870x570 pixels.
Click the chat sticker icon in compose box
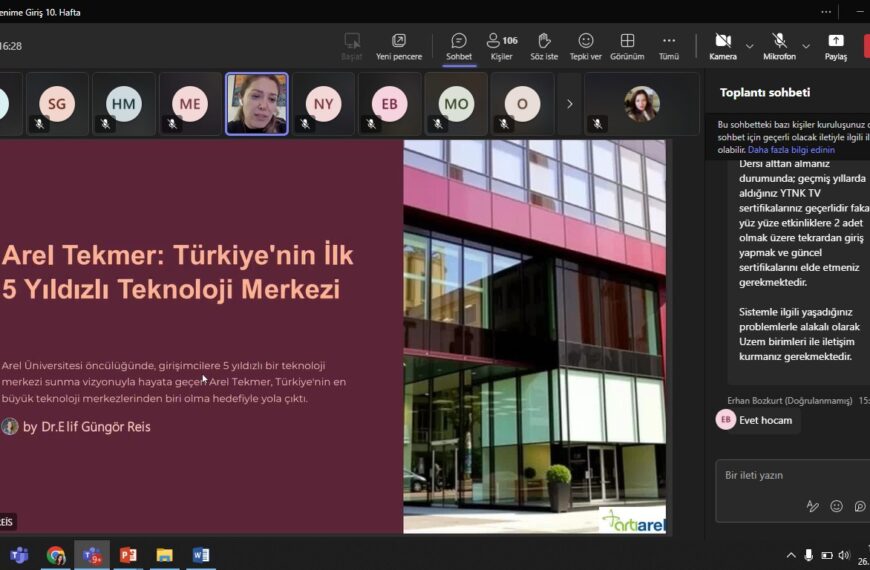[860, 506]
